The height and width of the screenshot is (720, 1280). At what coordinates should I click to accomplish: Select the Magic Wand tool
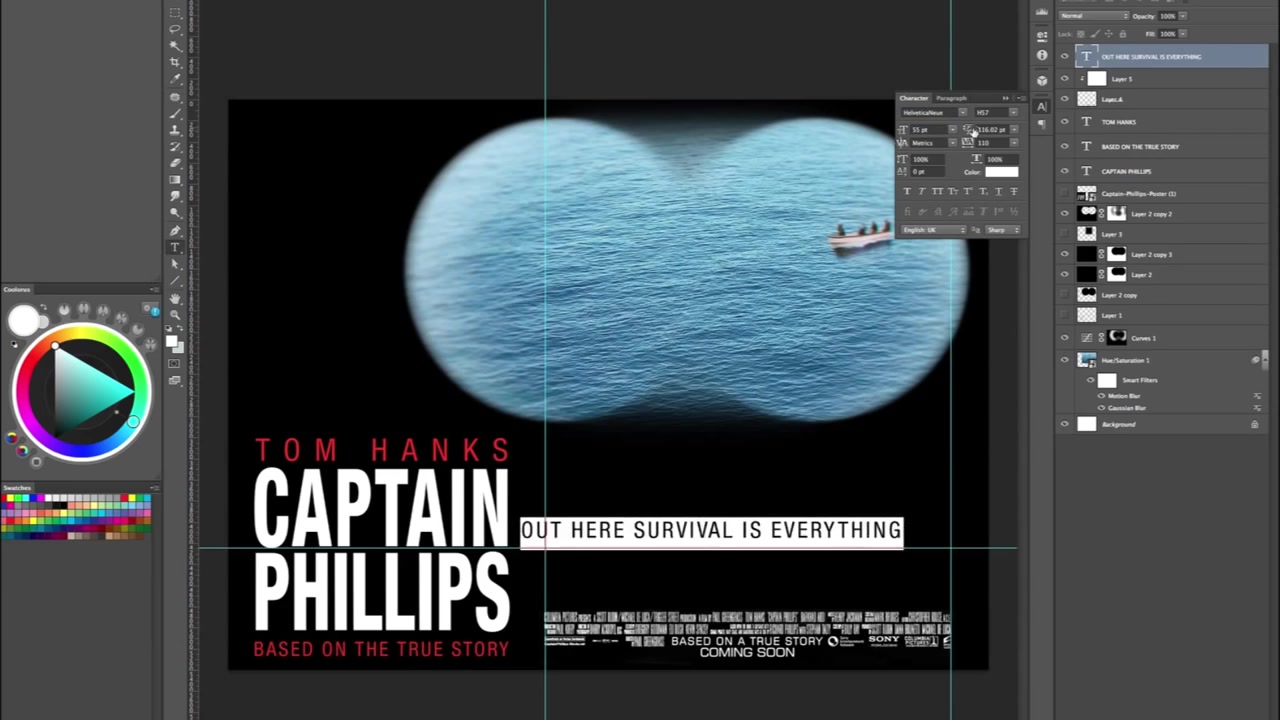tap(175, 46)
